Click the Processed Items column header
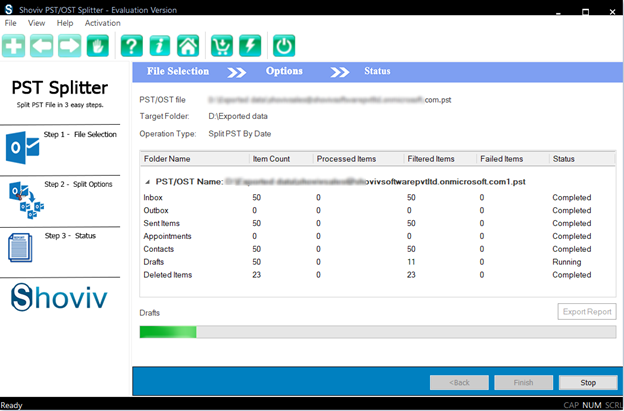Image resolution: width=624 pixels, height=411 pixels. (359, 159)
